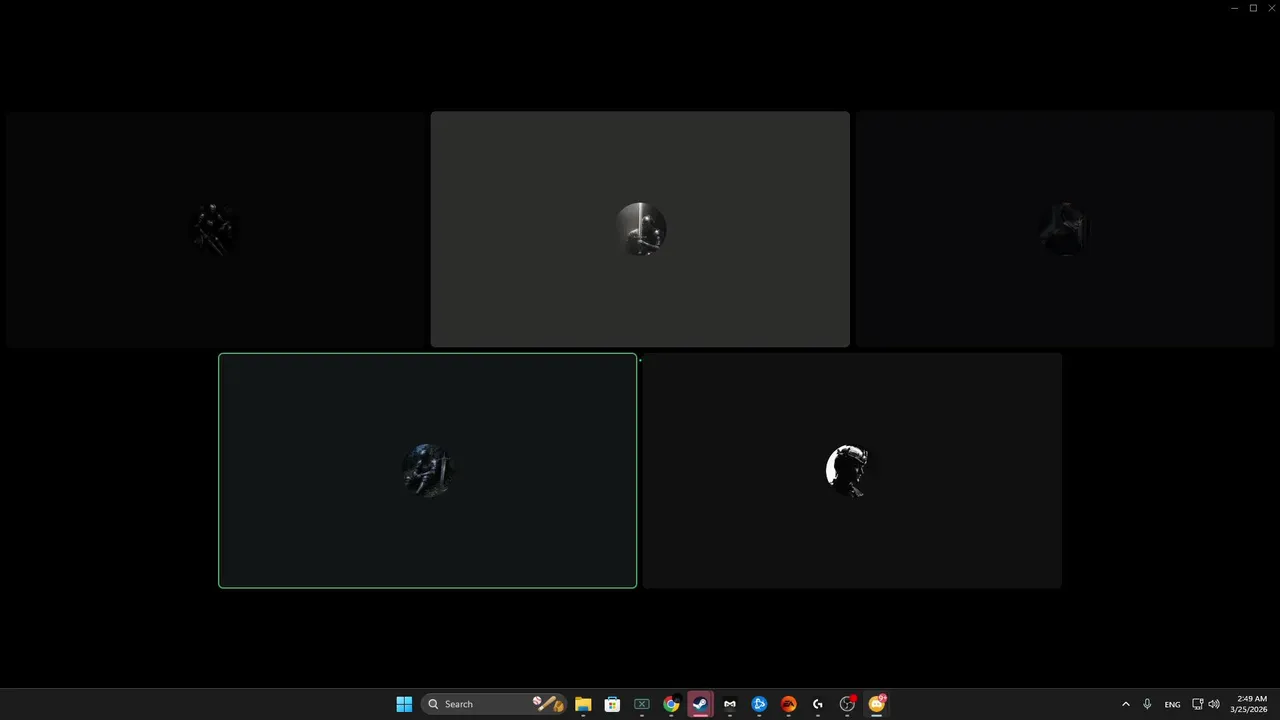This screenshot has width=1280, height=720.
Task: Open the baseball search highlight icon
Action: coord(548,704)
